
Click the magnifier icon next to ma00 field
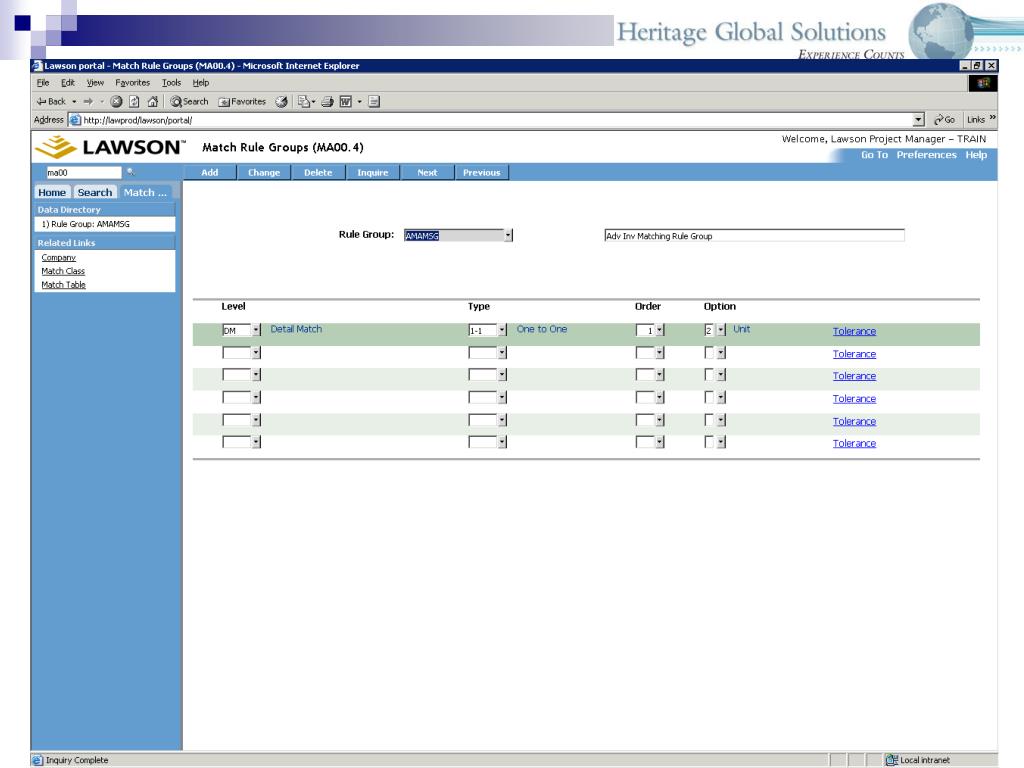(x=131, y=172)
